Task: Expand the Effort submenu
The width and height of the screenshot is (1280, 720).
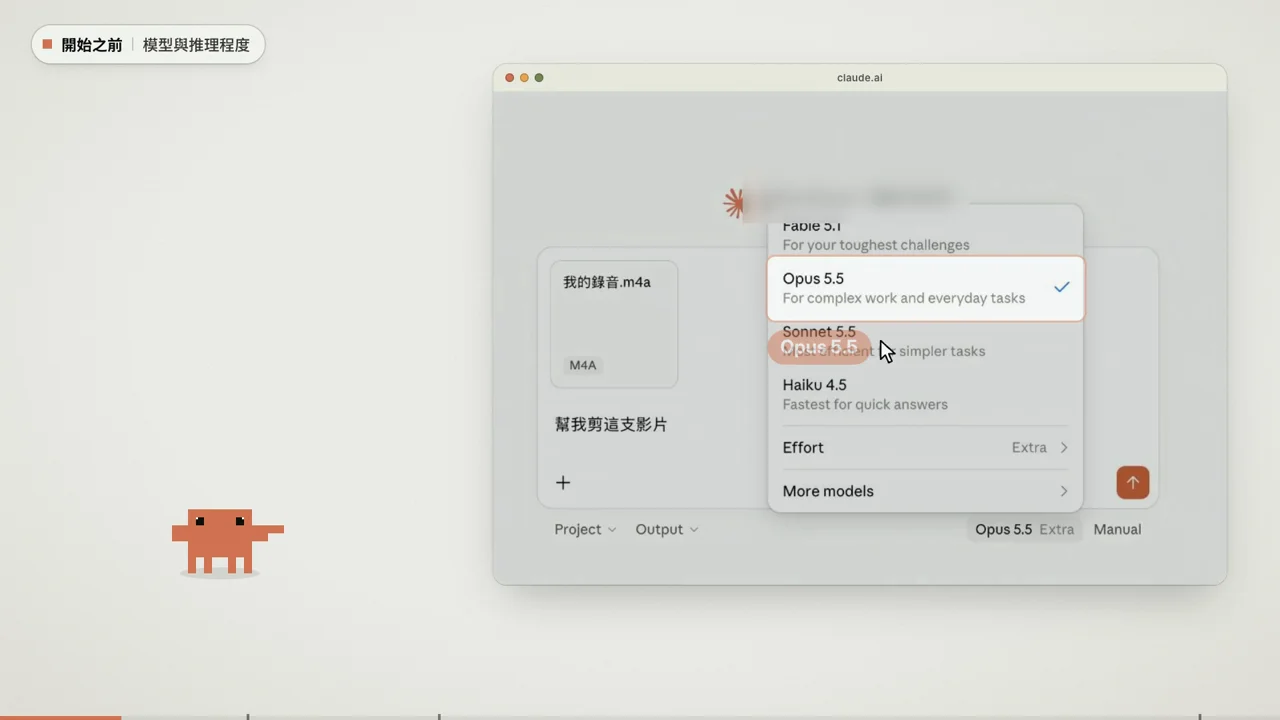Action: coord(925,447)
